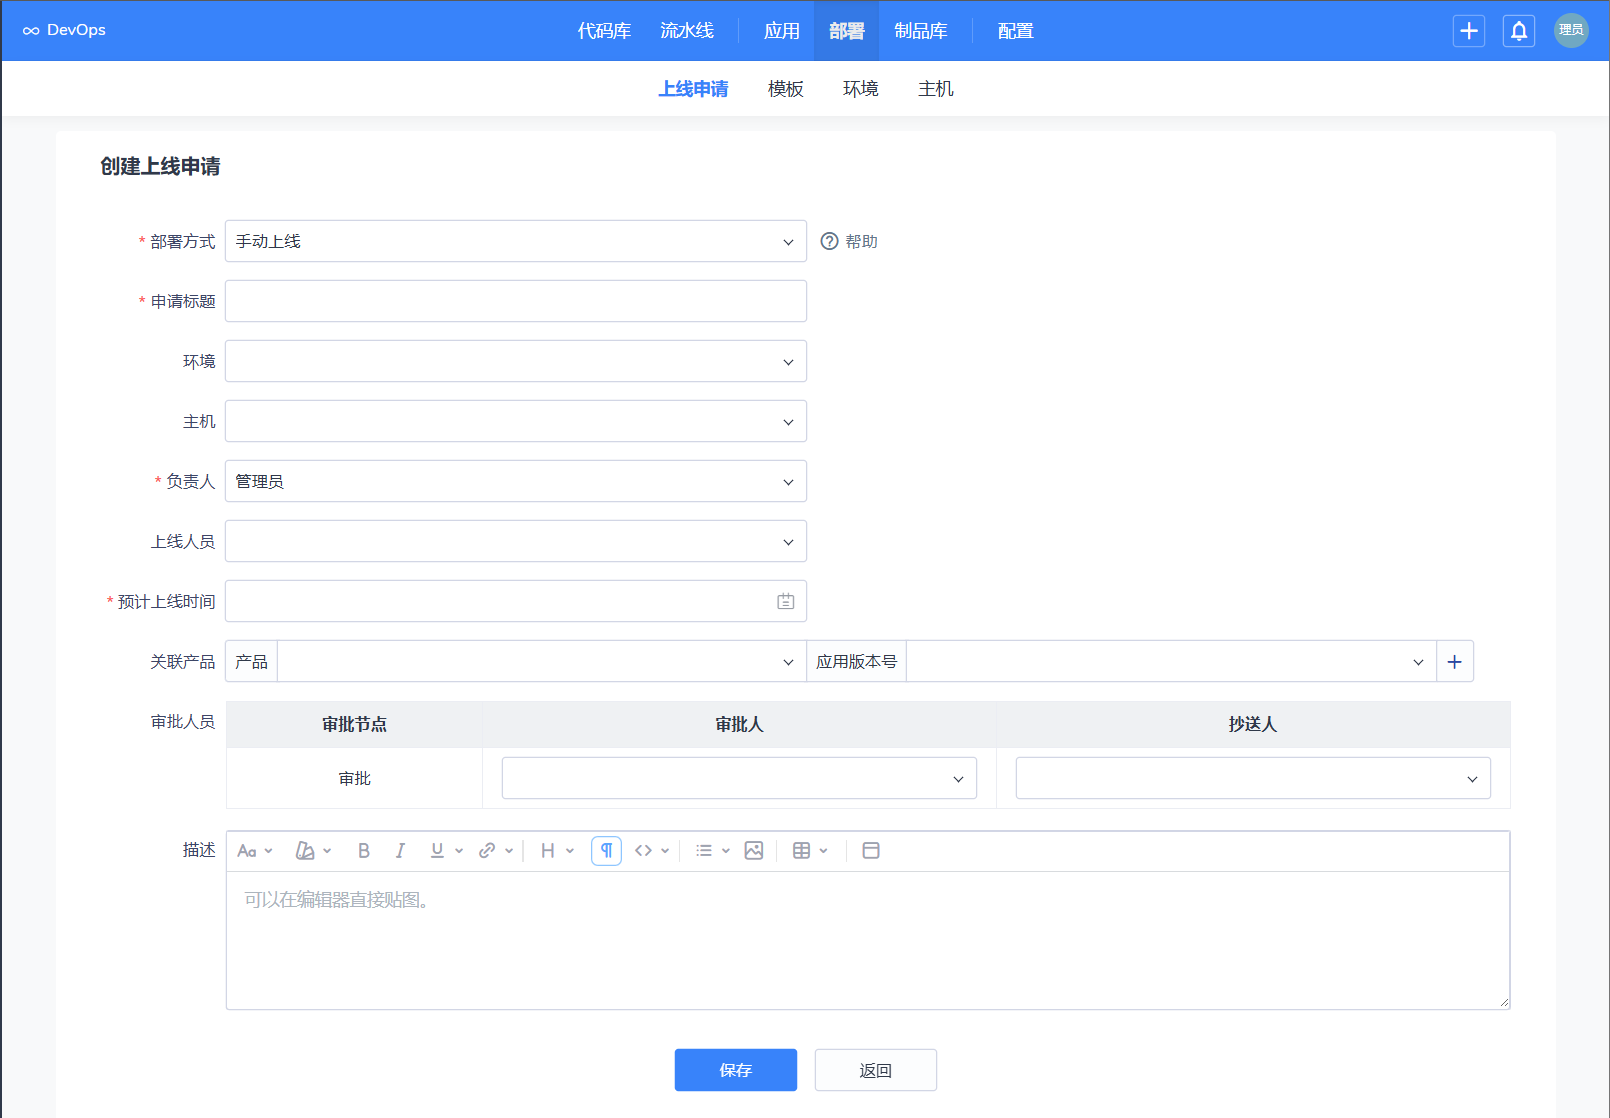Expand link options arrow

coord(509,851)
